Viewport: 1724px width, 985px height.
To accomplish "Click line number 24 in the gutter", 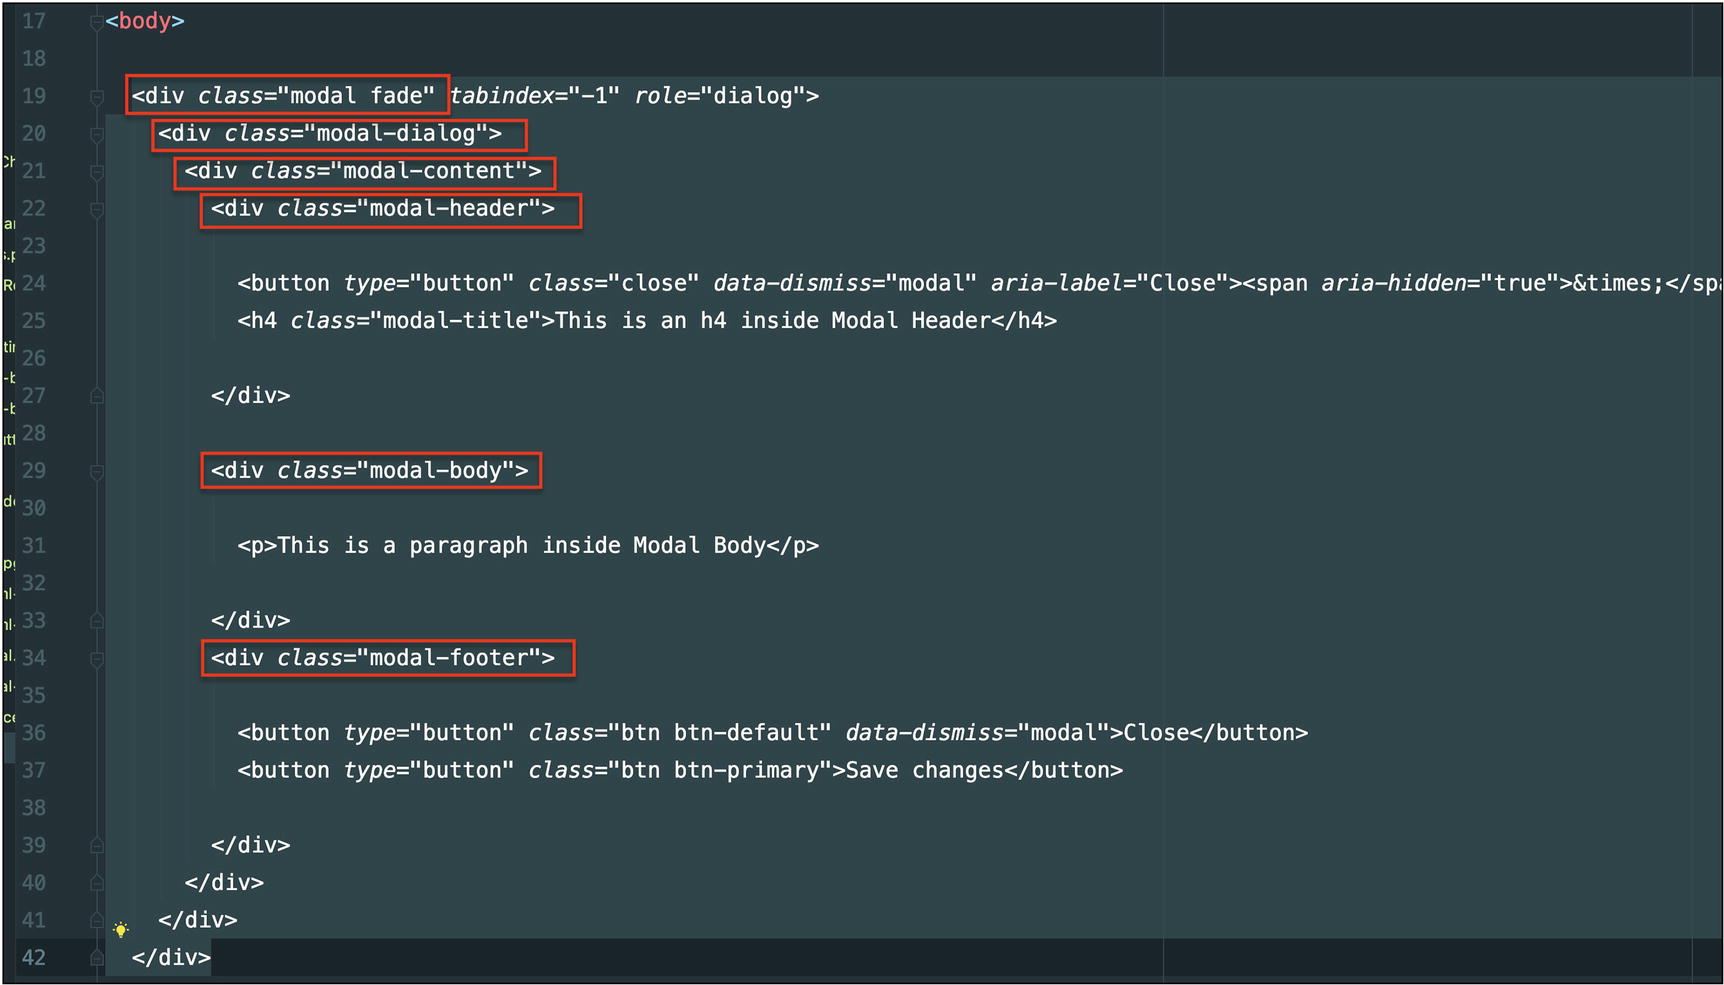I will 34,284.
